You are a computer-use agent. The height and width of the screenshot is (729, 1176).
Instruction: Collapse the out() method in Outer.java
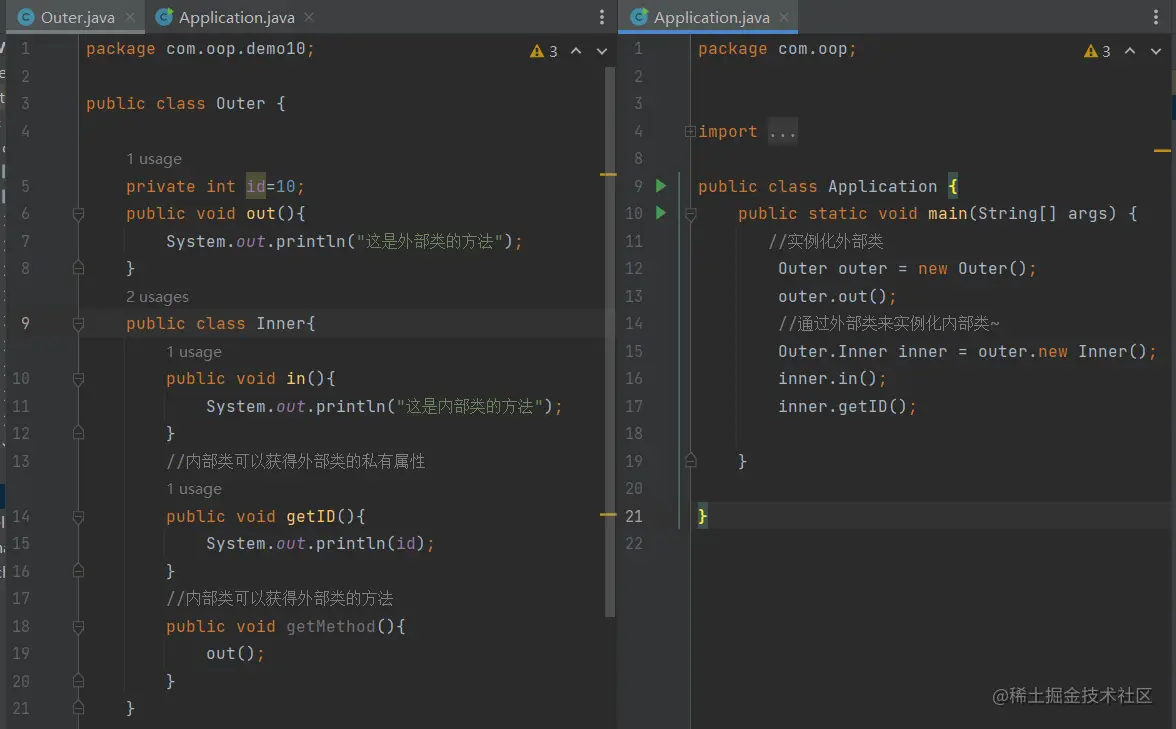click(78, 214)
